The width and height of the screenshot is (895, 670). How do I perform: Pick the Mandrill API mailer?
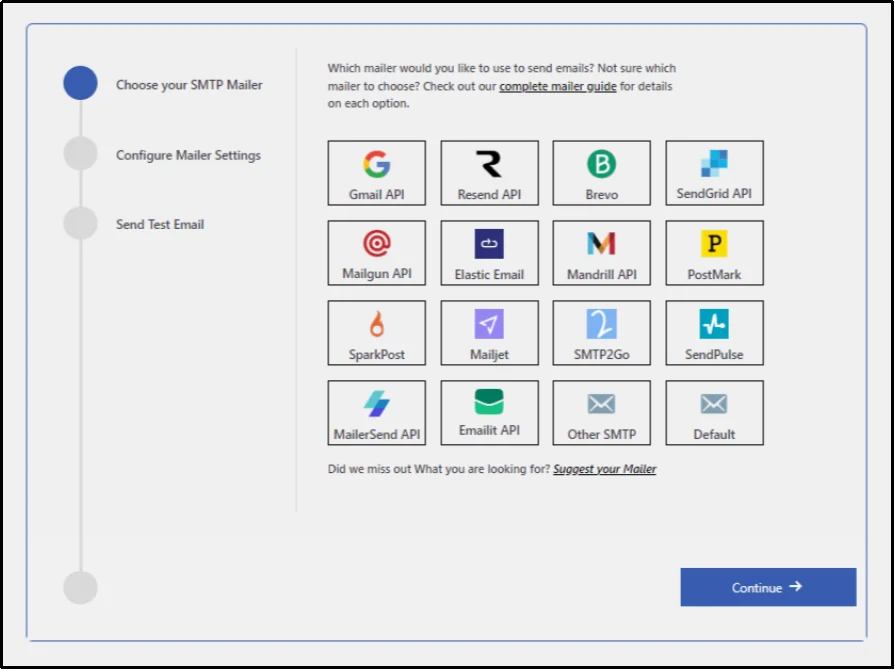(601, 252)
